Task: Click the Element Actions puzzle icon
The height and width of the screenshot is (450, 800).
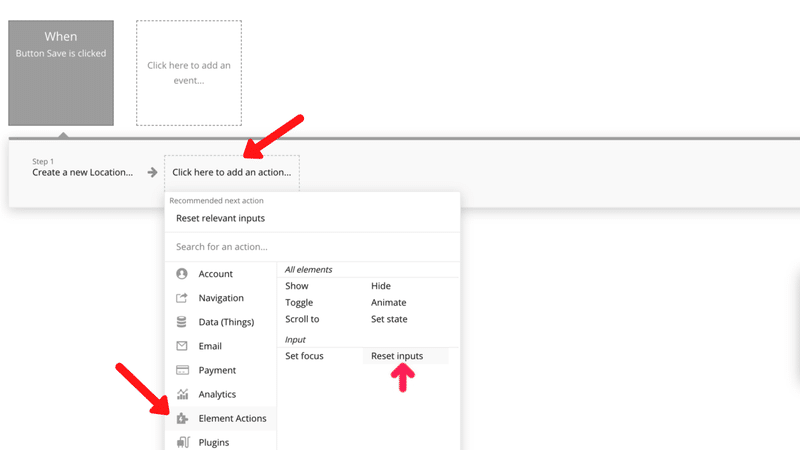Action: (x=182, y=418)
